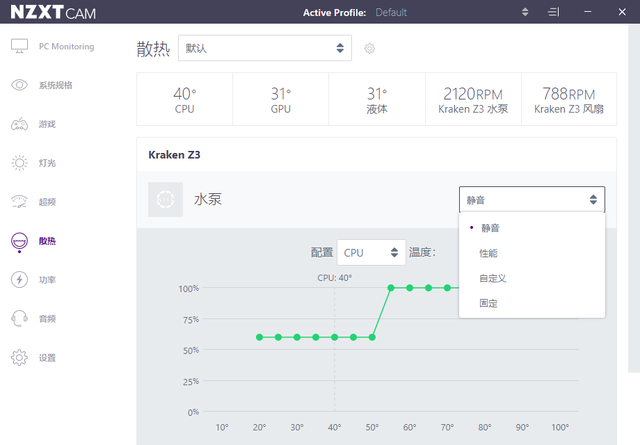Click the Default profile name
The image size is (640, 445).
tap(391, 13)
